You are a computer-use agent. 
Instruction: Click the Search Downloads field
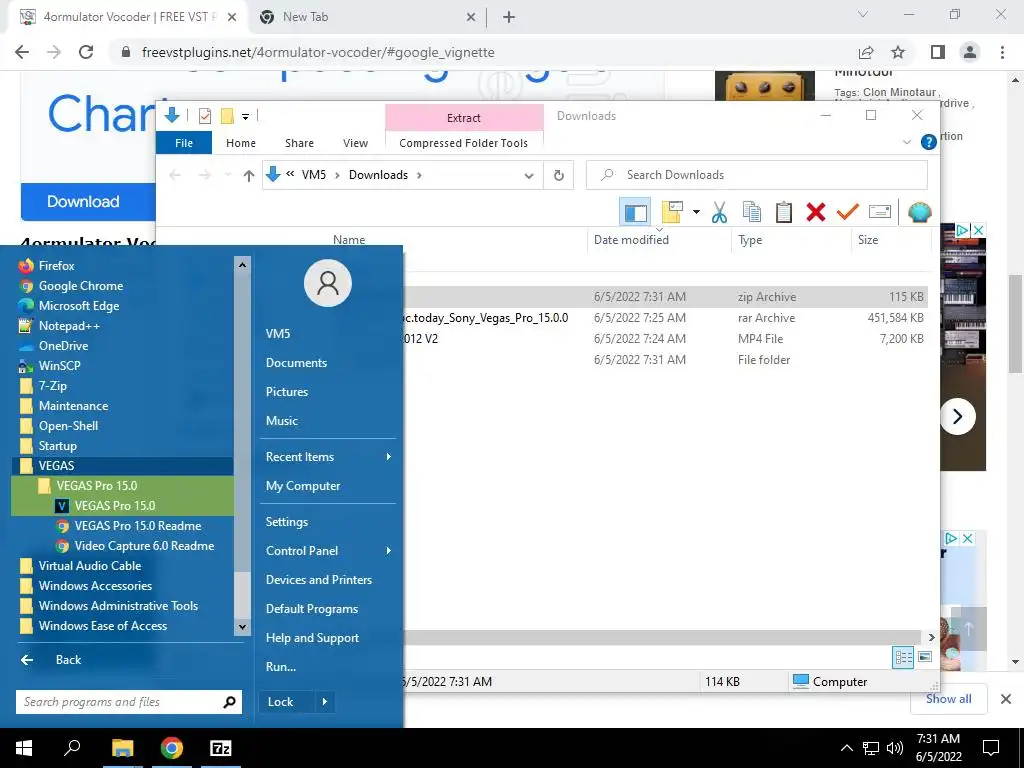point(757,175)
